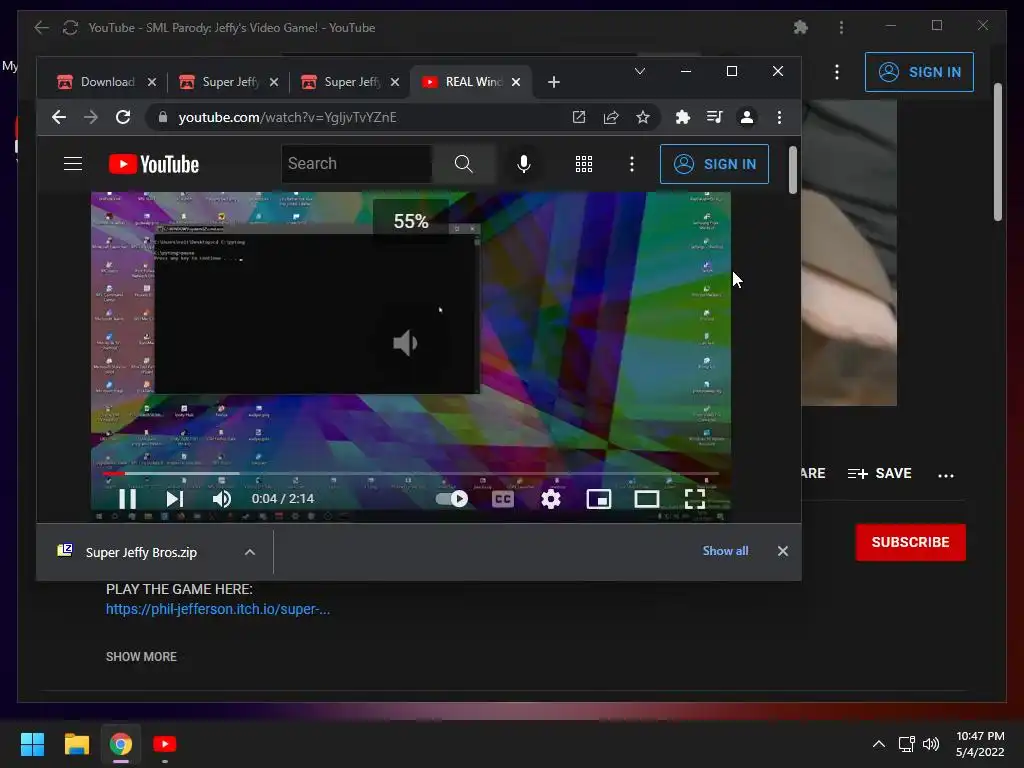Screen dimensions: 1024x768
Task: Toggle closed captions CC button
Action: pyautogui.click(x=502, y=499)
